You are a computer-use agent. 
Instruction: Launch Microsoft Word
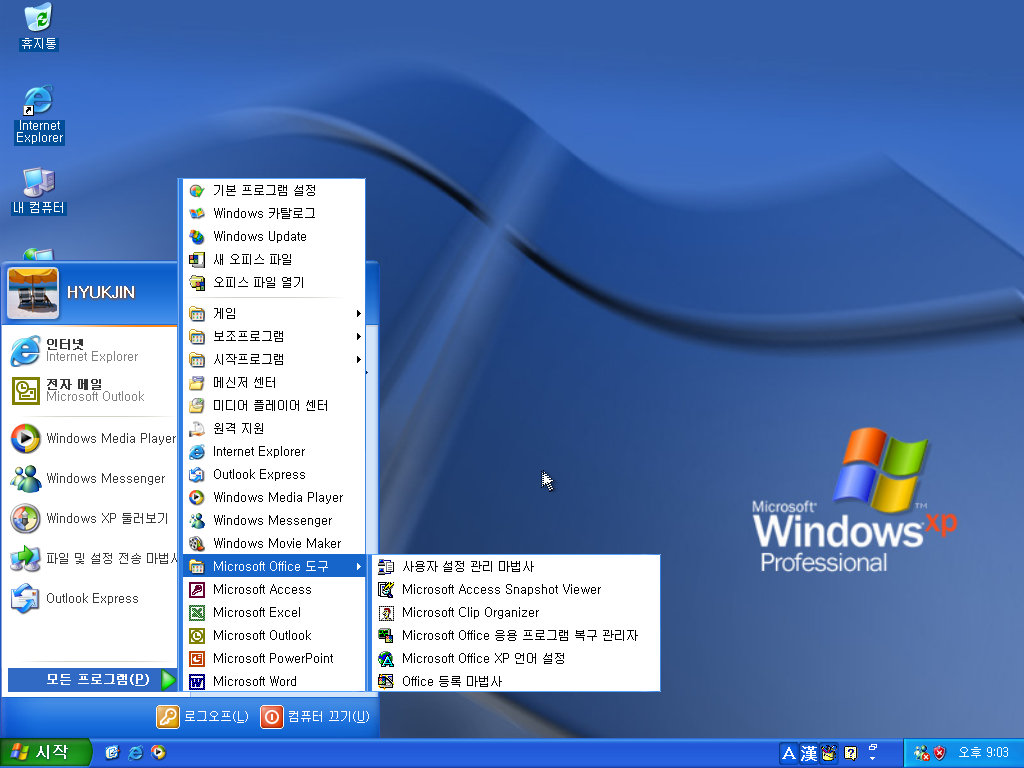point(274,681)
